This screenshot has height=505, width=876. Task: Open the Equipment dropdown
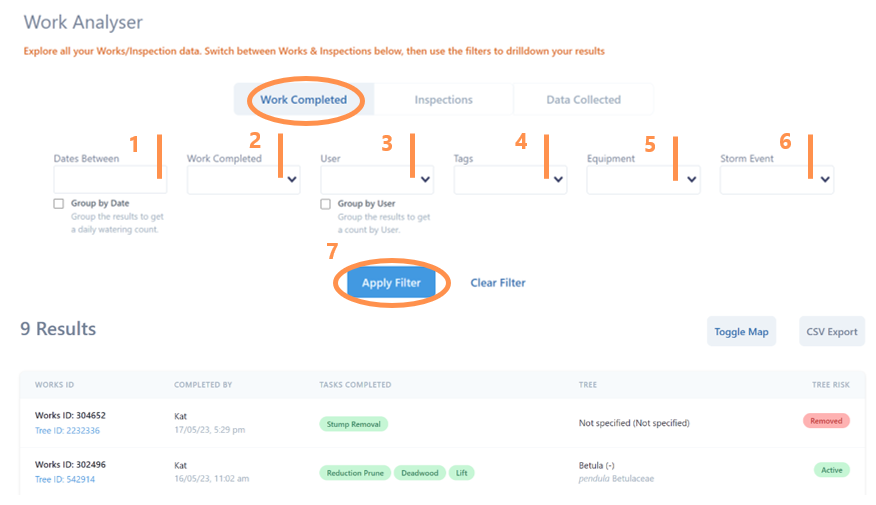(643, 180)
